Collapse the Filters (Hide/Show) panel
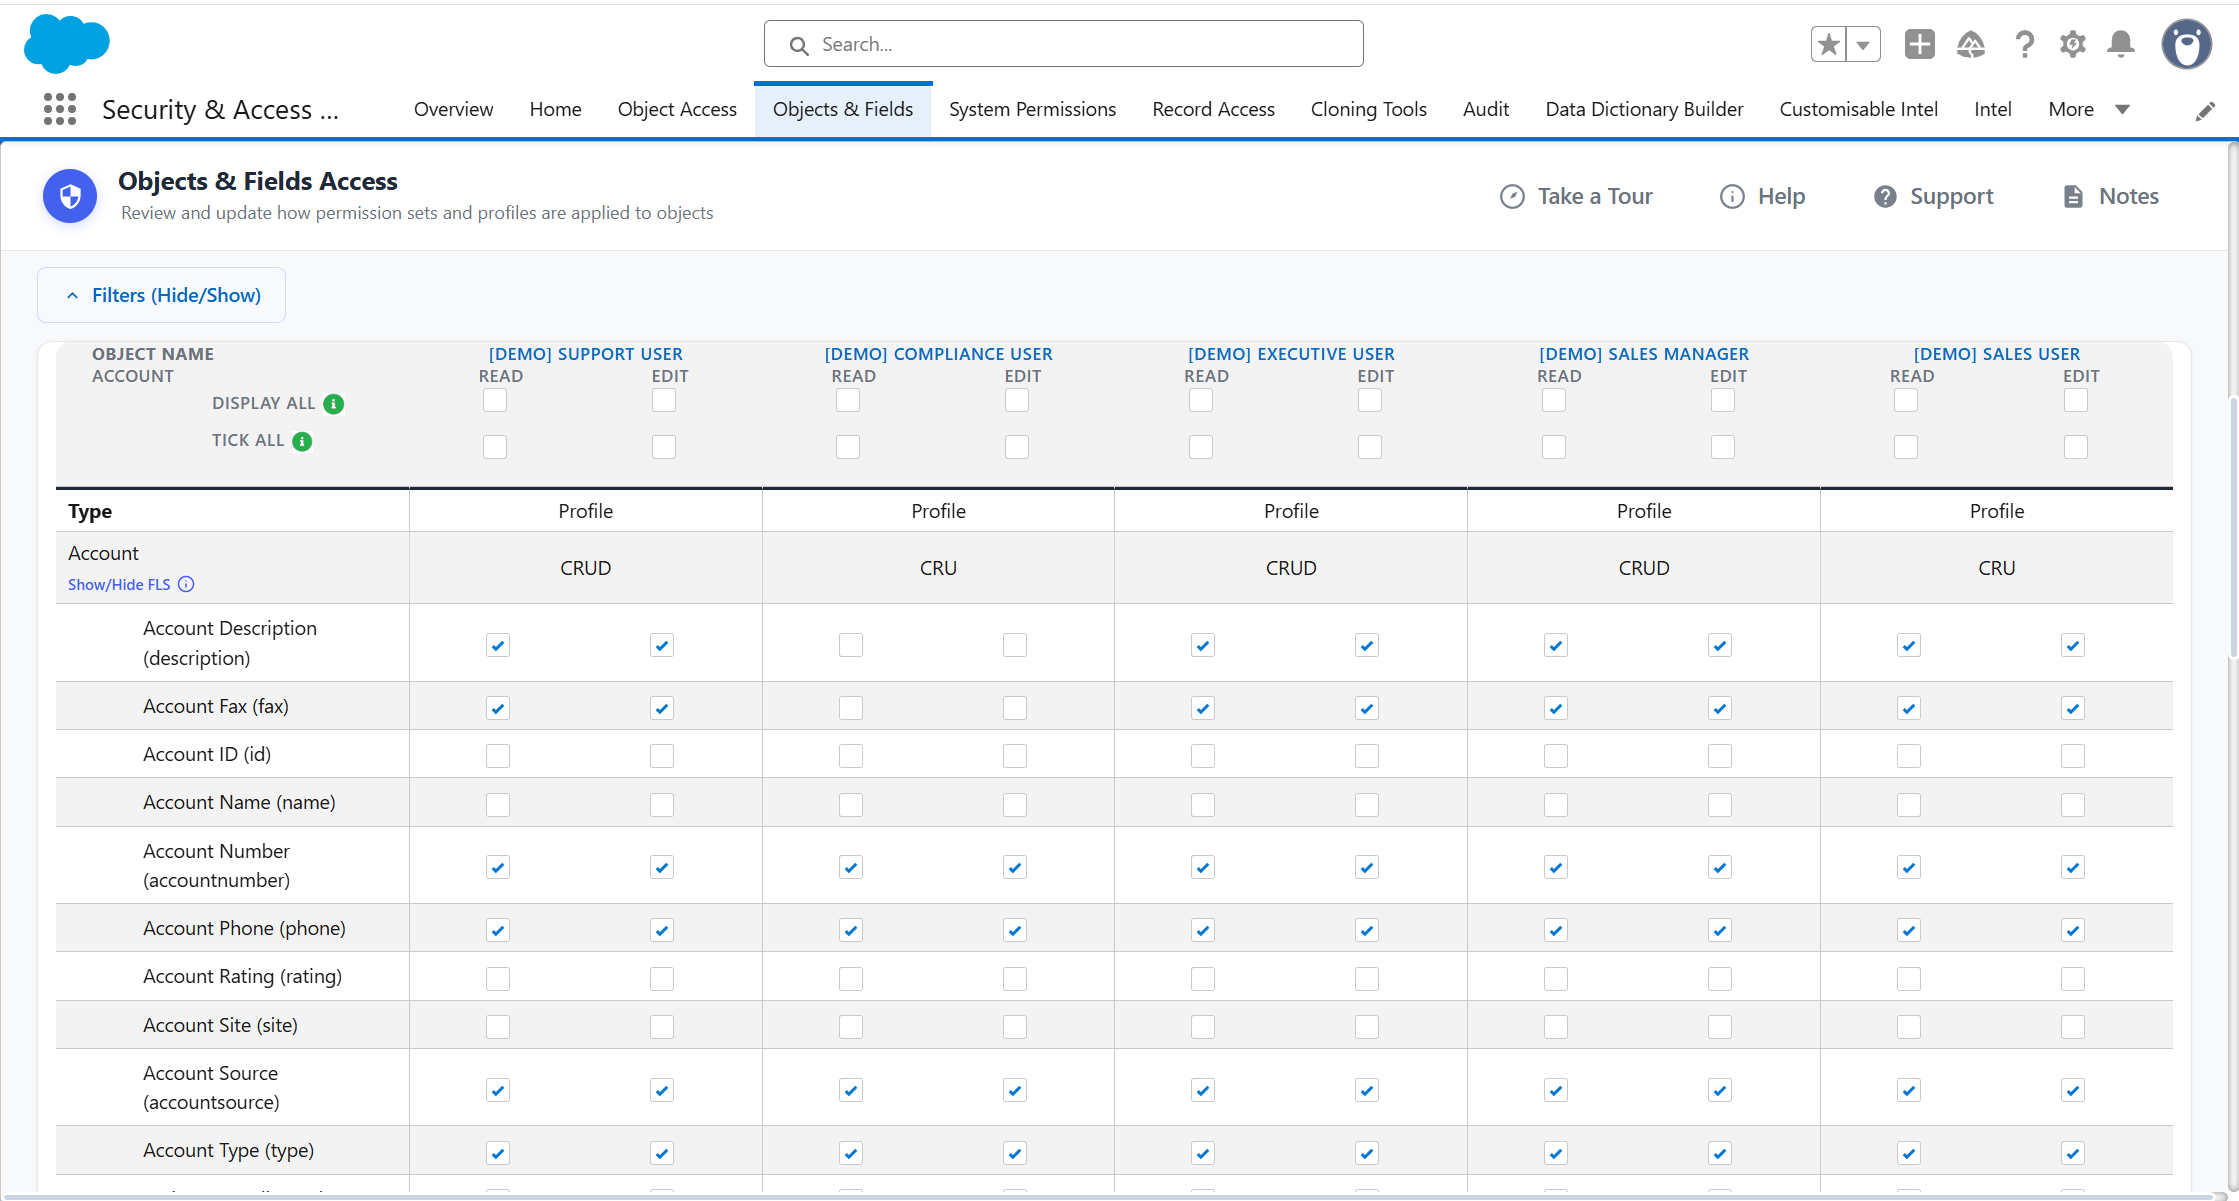This screenshot has width=2239, height=1201. (x=161, y=295)
